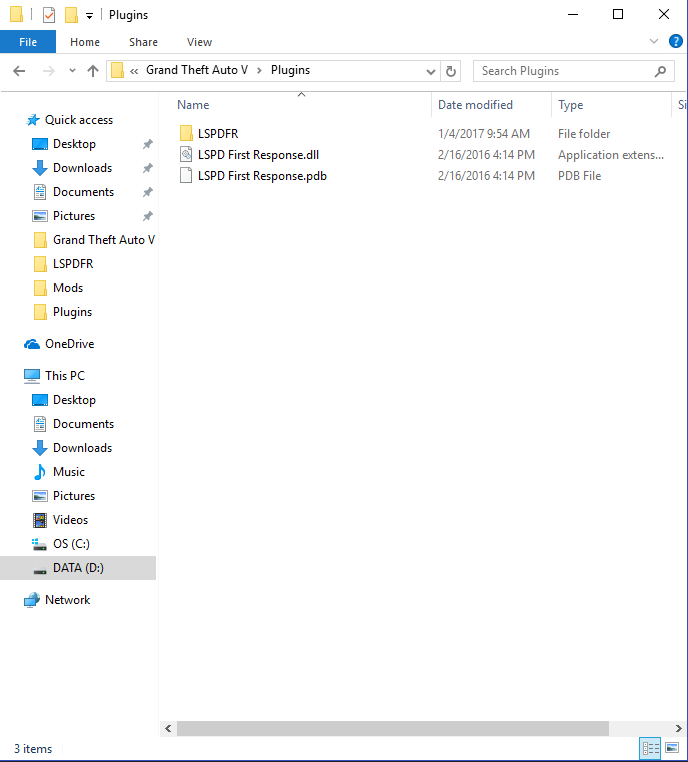688x762 pixels.
Task: Open the LSPDFR folder icon in the file list
Action: (x=186, y=134)
